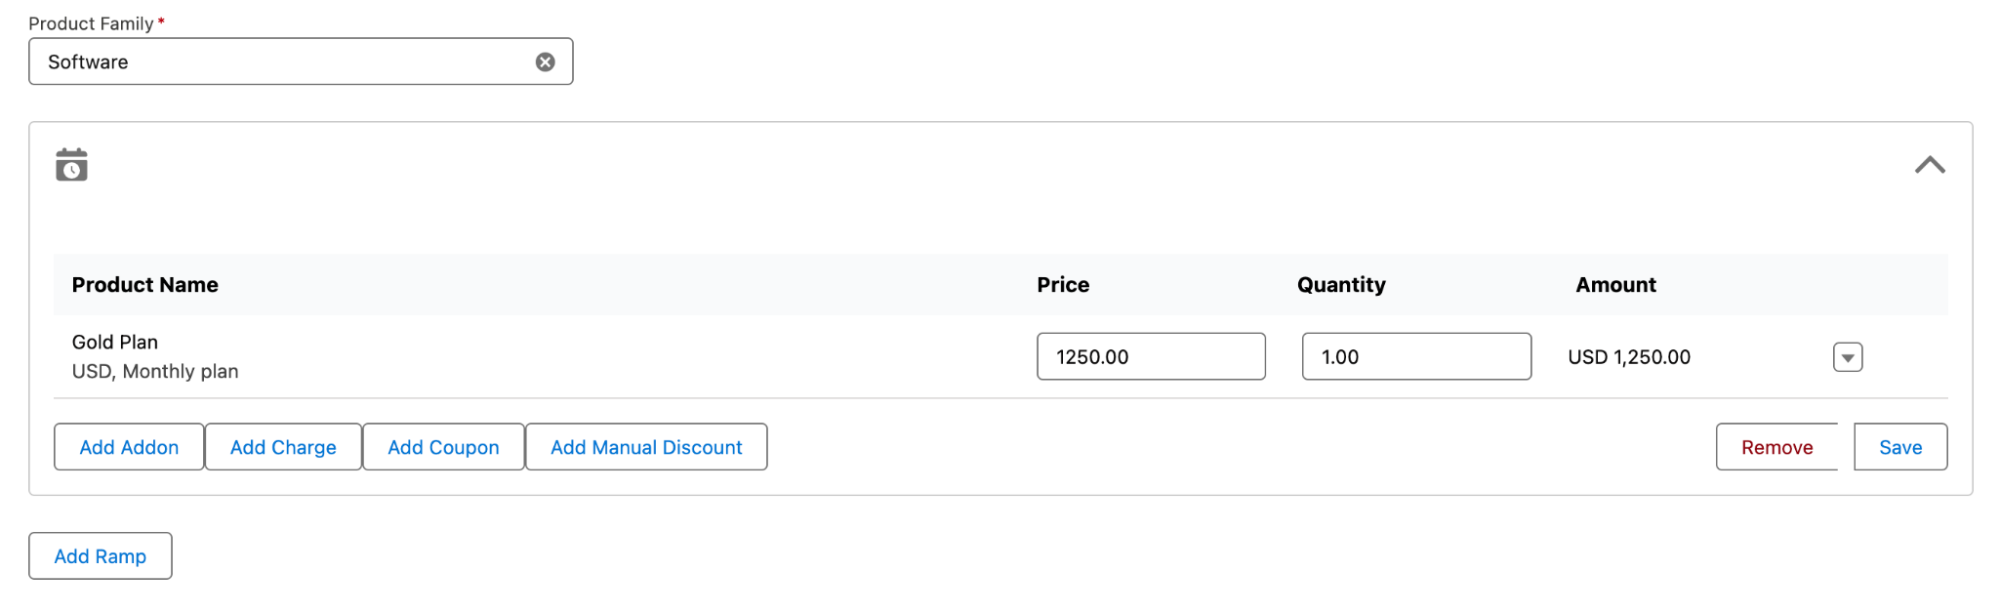Collapse the ramp section with the chevron
The width and height of the screenshot is (1999, 591).
click(1929, 165)
